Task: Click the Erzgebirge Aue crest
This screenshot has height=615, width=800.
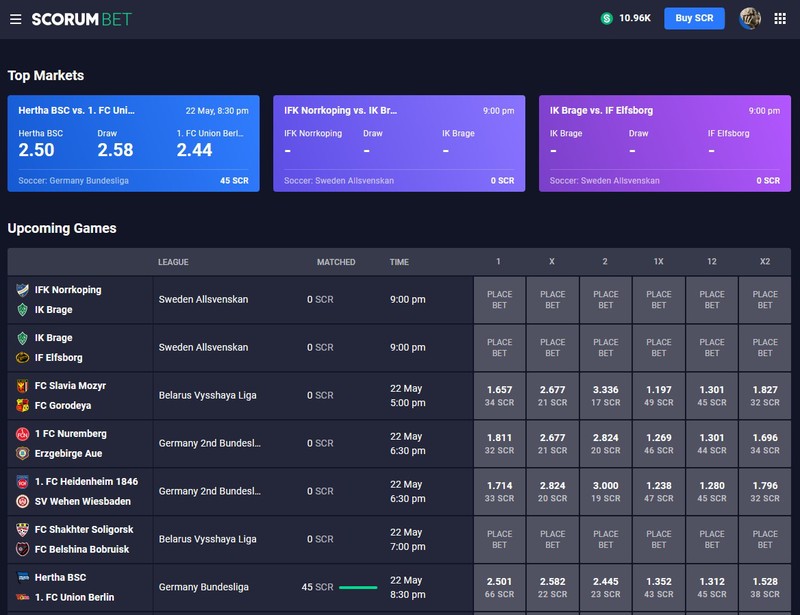Action: (x=22, y=454)
